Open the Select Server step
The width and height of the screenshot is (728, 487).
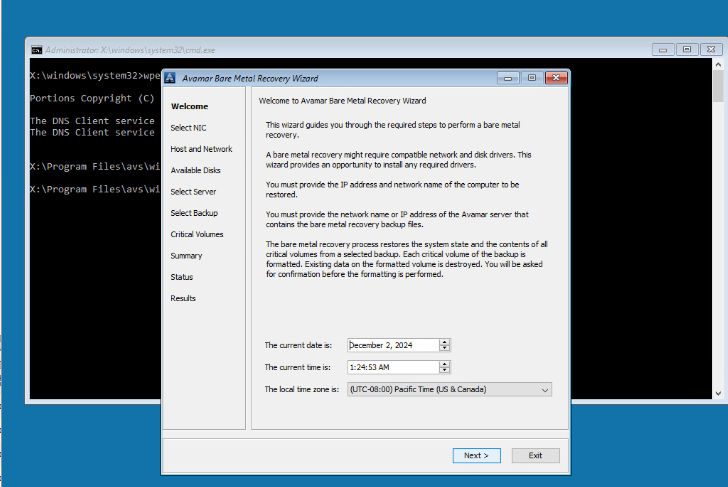[x=193, y=192]
